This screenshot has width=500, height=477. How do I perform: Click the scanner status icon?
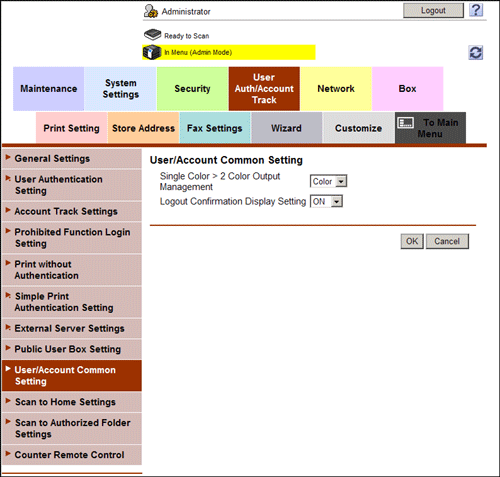(152, 35)
